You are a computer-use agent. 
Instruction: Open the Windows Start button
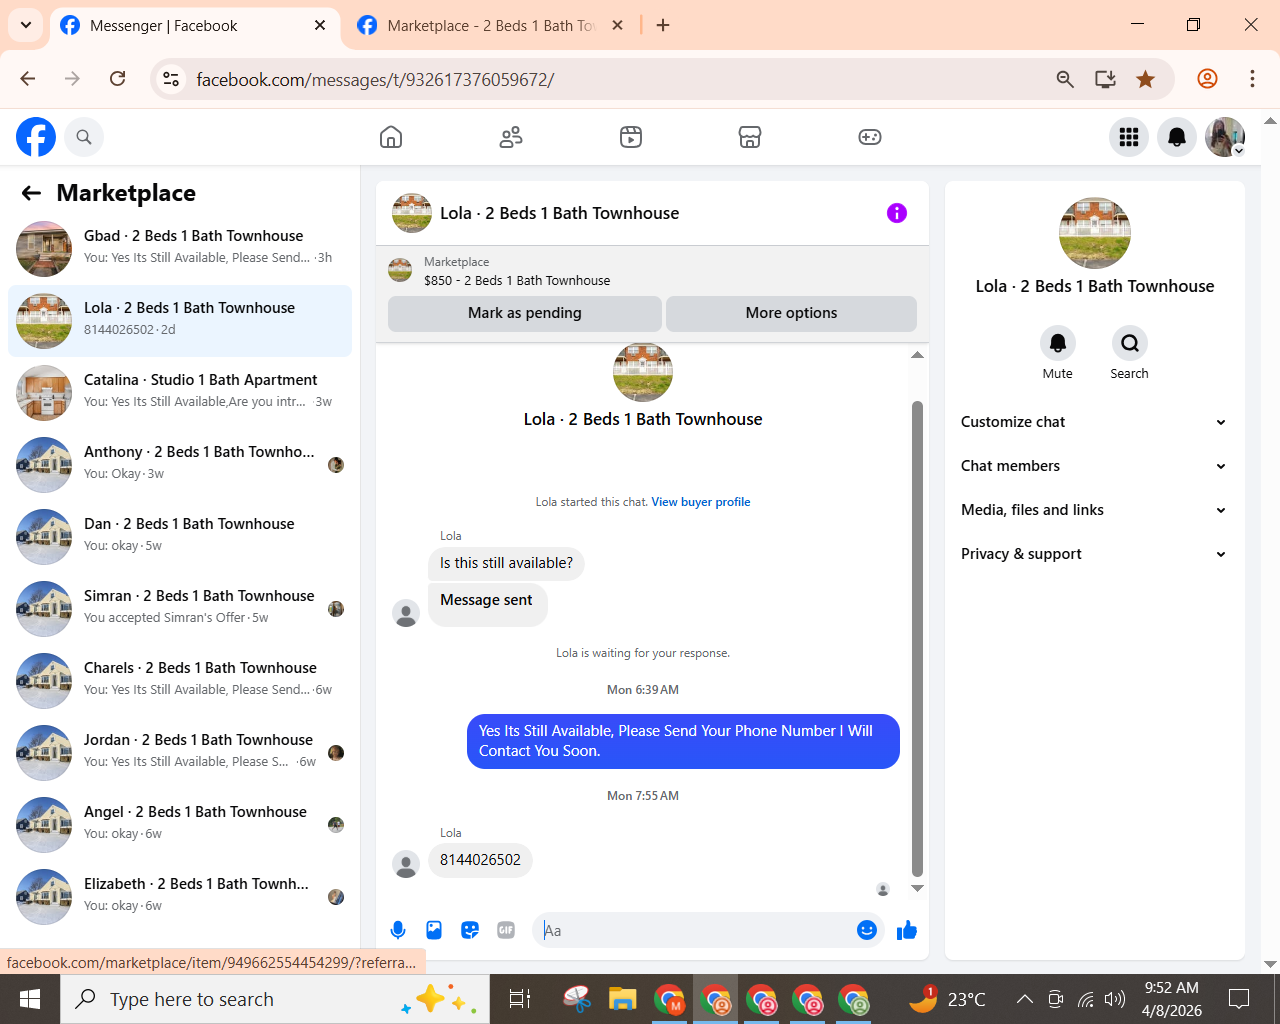30,999
